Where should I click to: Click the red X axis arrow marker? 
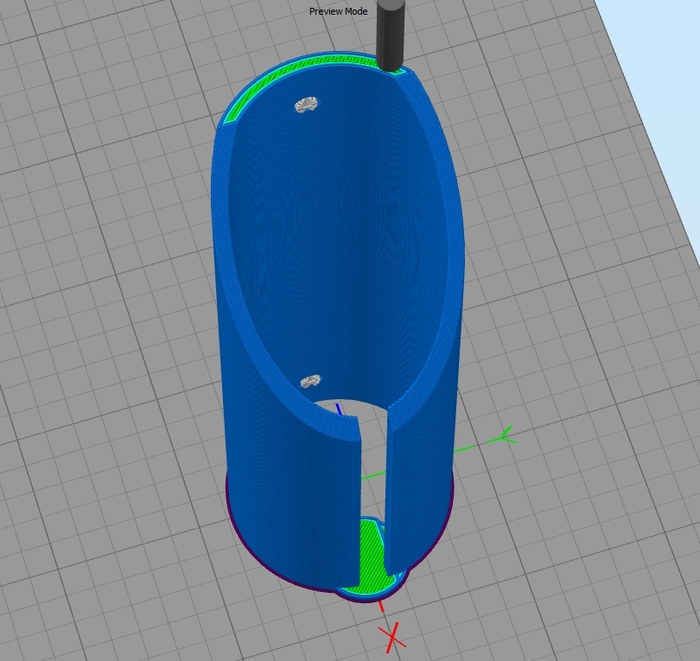tap(393, 635)
